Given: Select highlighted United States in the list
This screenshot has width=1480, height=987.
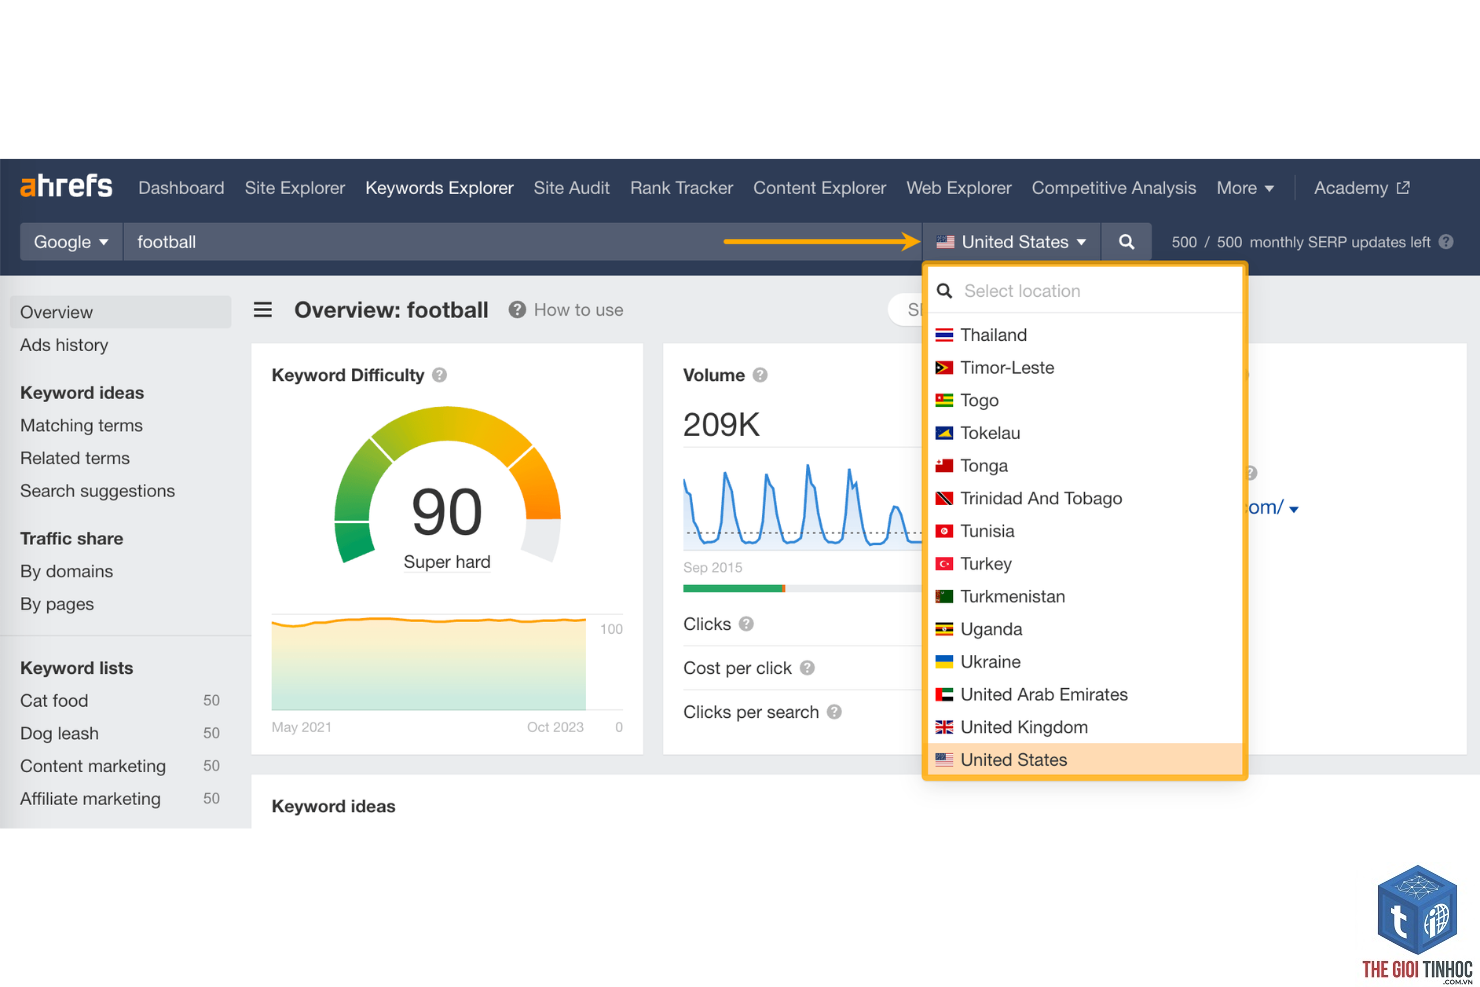Looking at the screenshot, I should (x=1085, y=760).
